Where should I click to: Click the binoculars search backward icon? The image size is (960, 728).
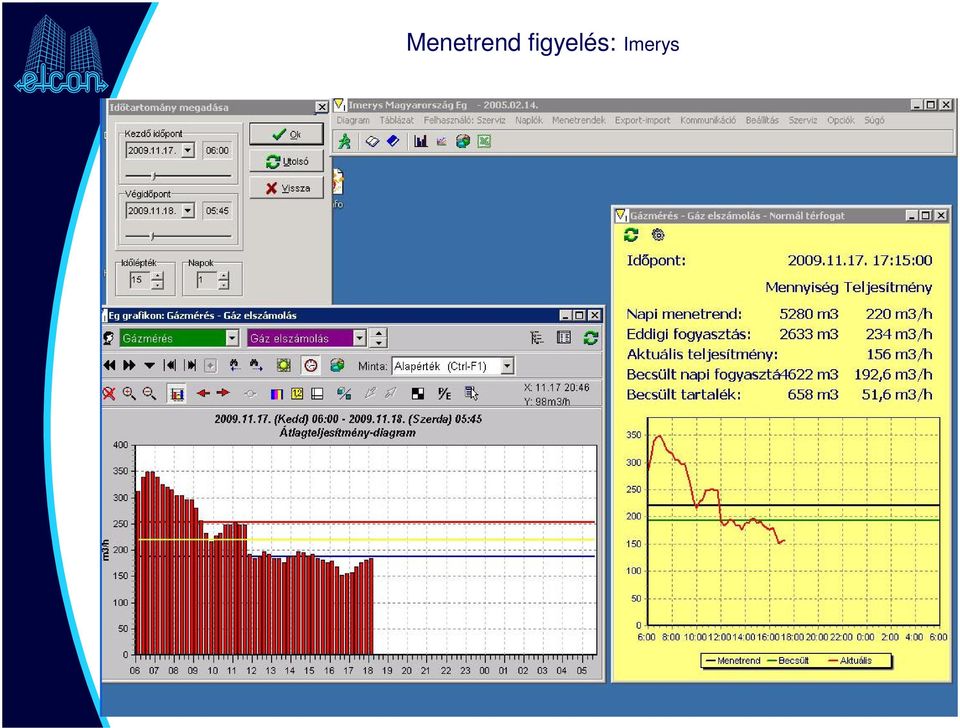234,366
